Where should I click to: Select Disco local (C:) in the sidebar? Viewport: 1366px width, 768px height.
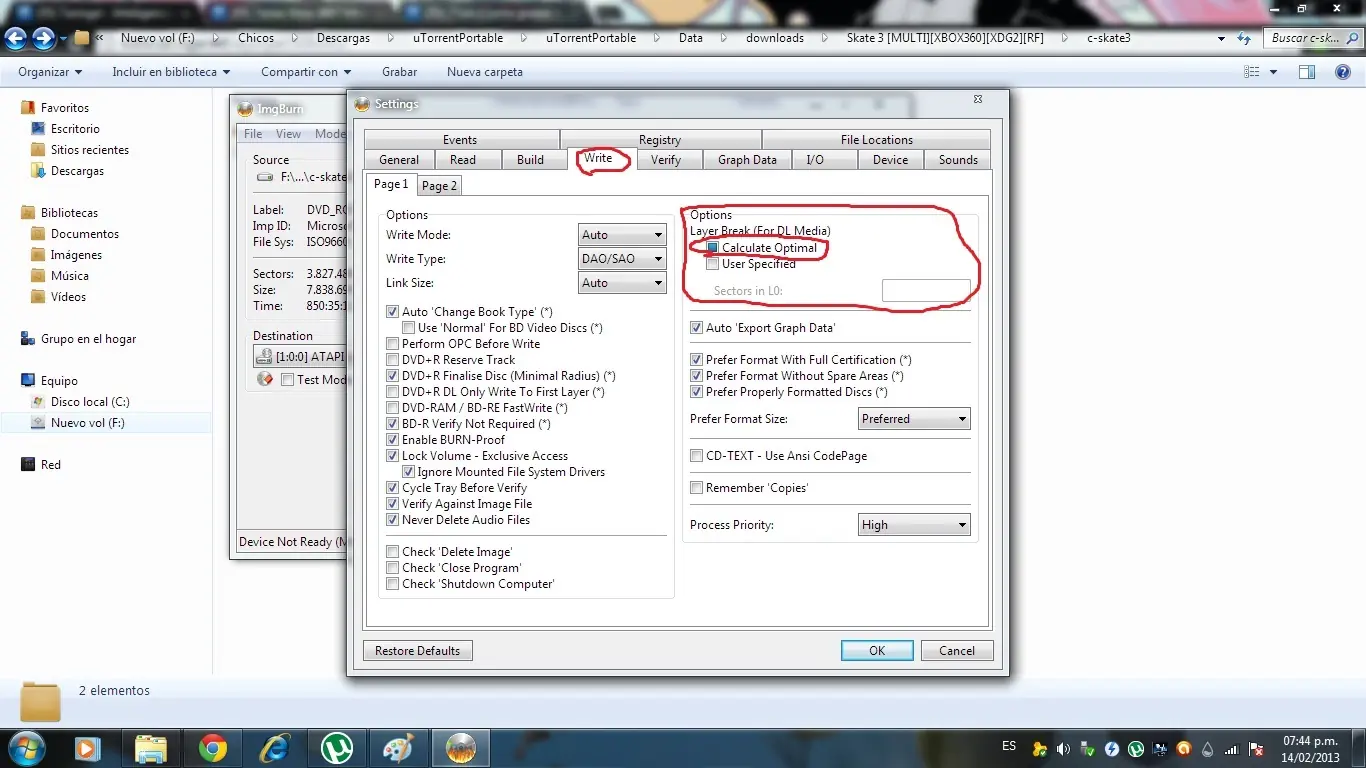click(x=90, y=402)
